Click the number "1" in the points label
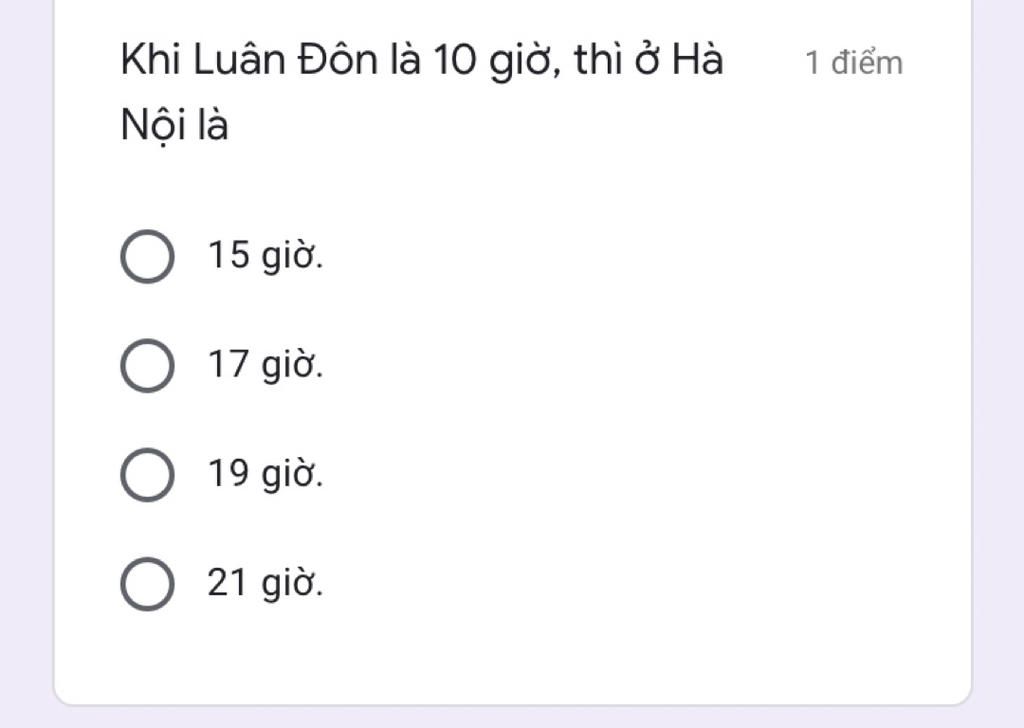1024x728 pixels. 814,63
